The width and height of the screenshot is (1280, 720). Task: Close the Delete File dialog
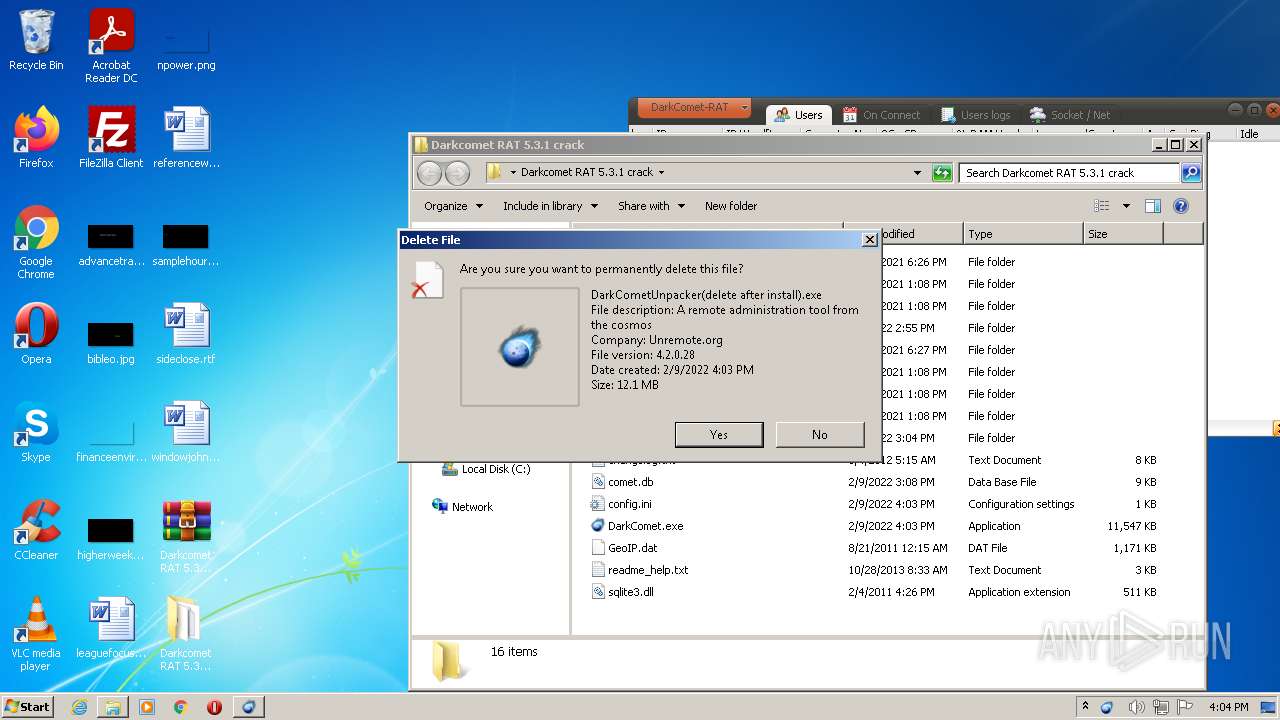[870, 240]
